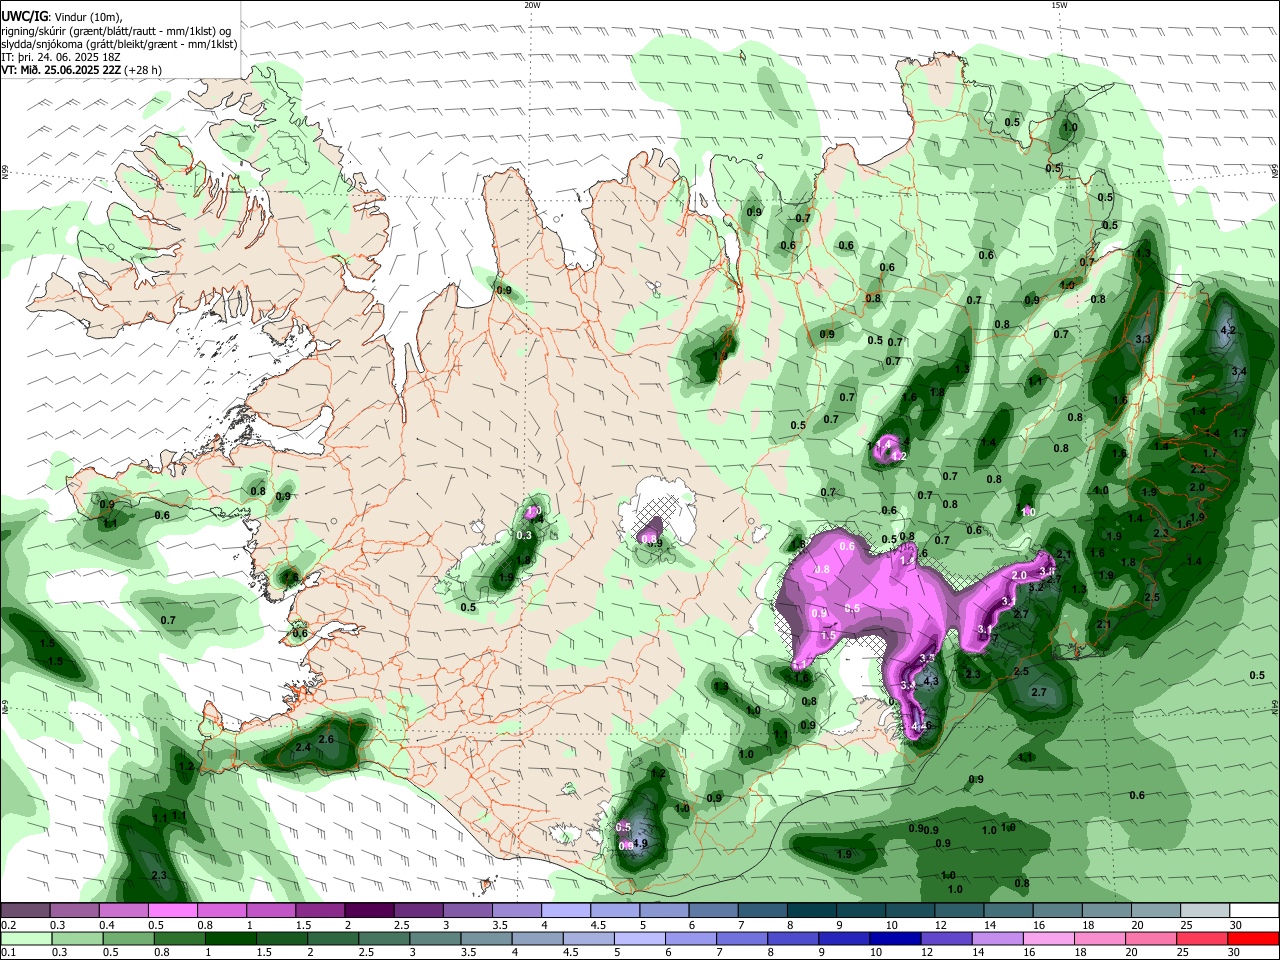
Task: Select the deep blue 10 swatch in the lower legend row
Action: [893, 938]
